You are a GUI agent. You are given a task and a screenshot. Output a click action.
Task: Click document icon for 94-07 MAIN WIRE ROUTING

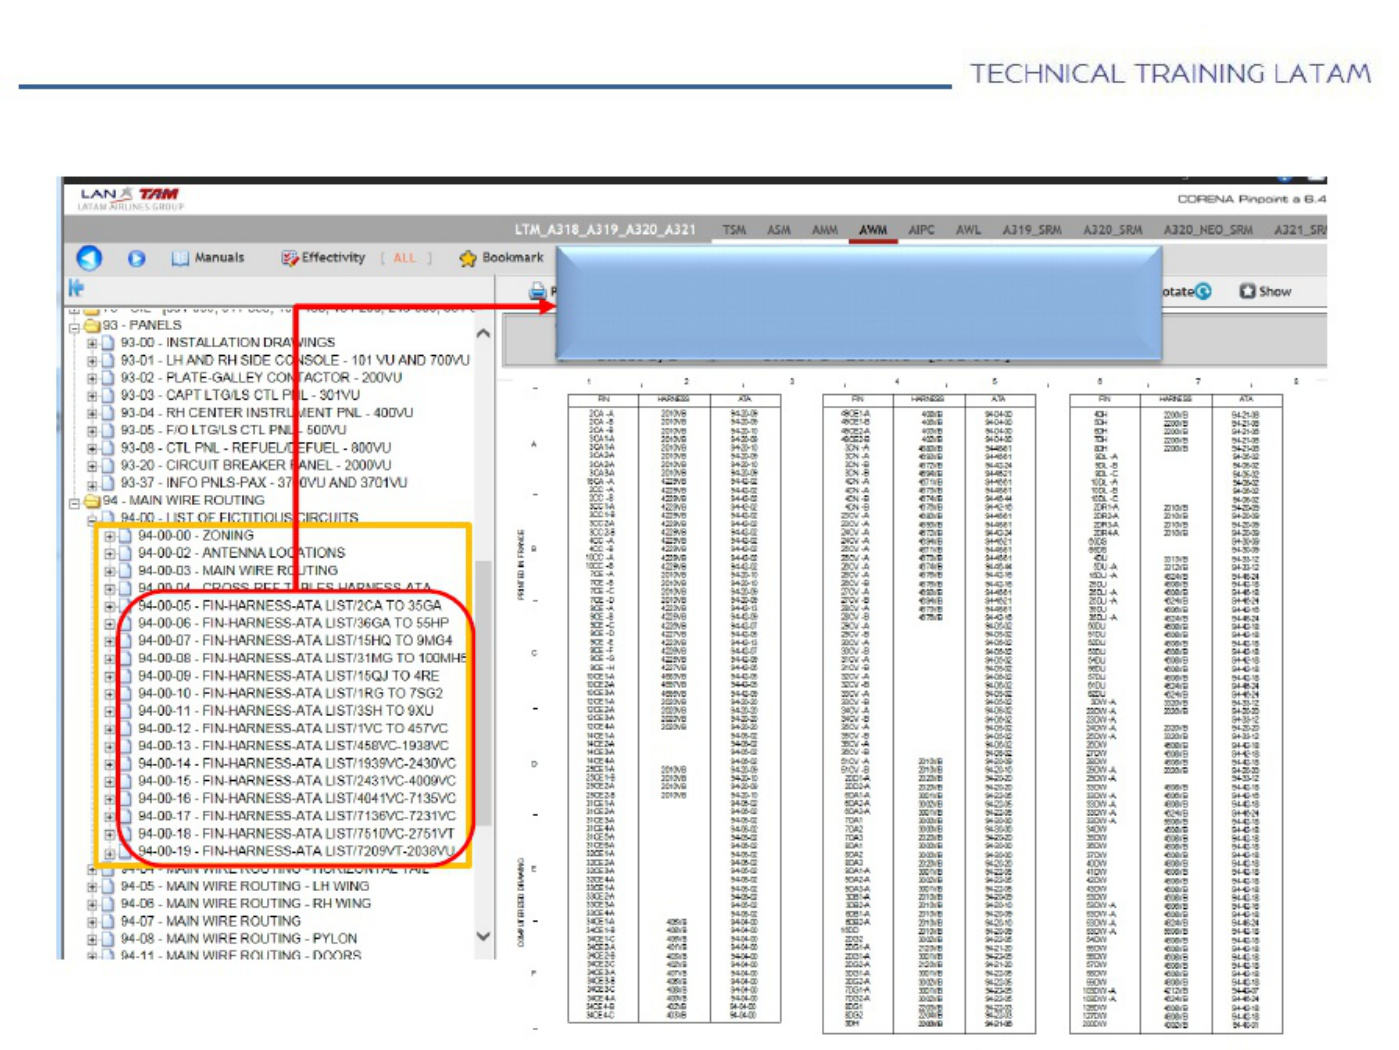(x=108, y=921)
